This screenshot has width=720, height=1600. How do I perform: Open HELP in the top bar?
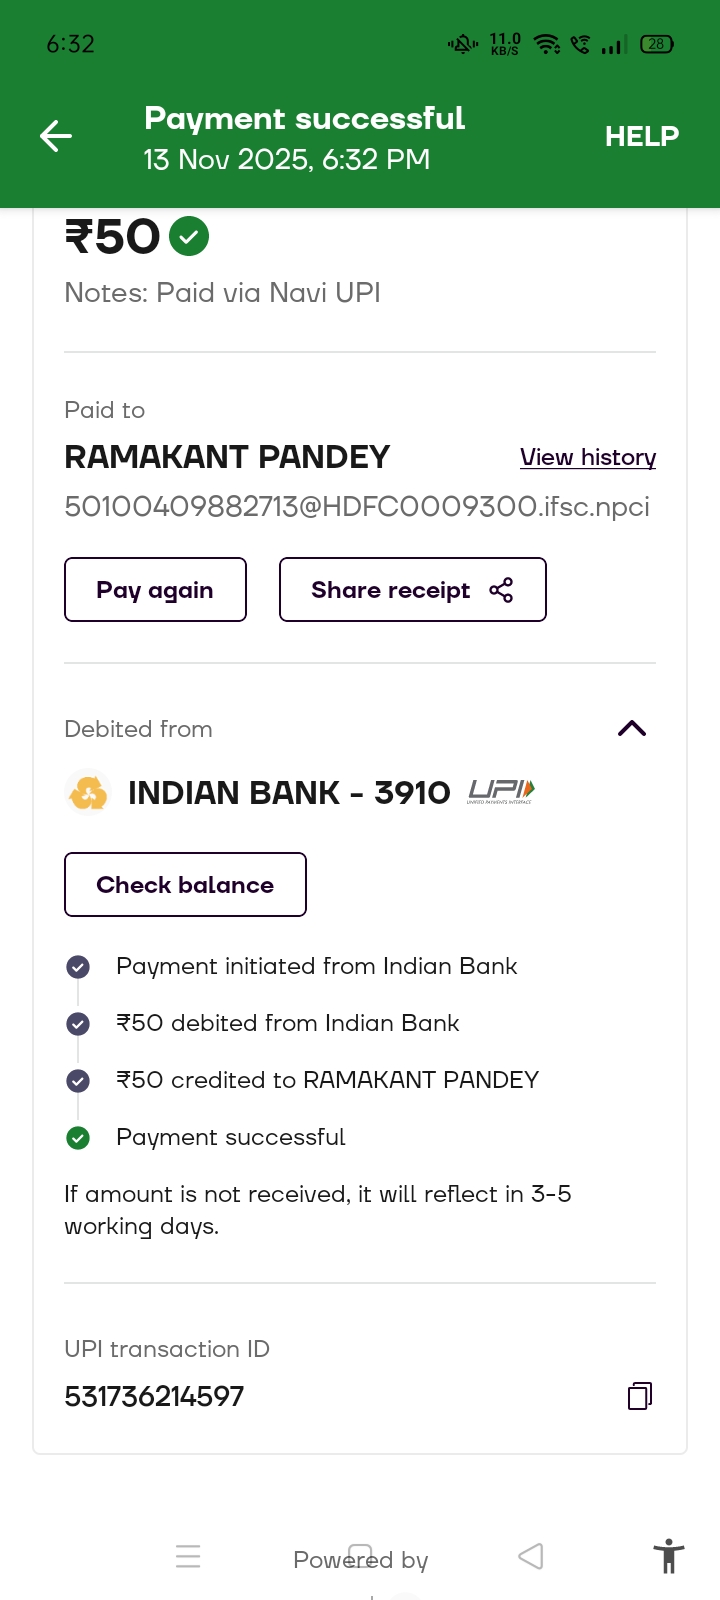click(641, 136)
